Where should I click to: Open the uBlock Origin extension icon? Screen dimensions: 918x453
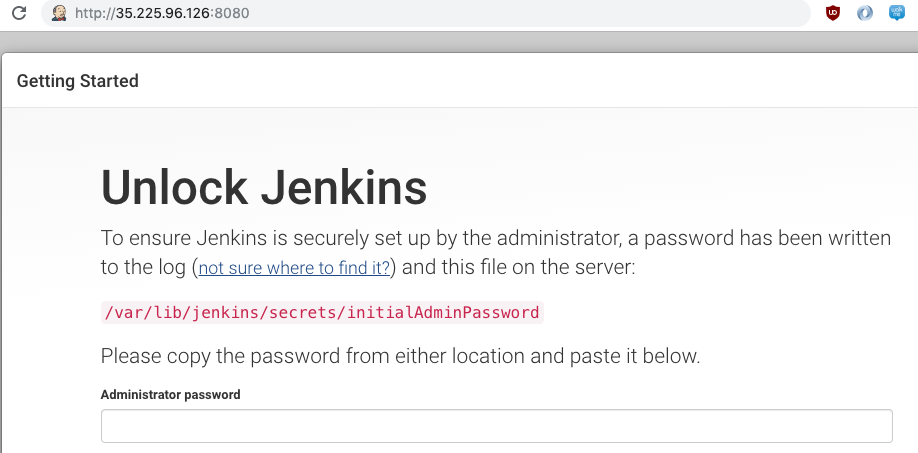(x=833, y=13)
